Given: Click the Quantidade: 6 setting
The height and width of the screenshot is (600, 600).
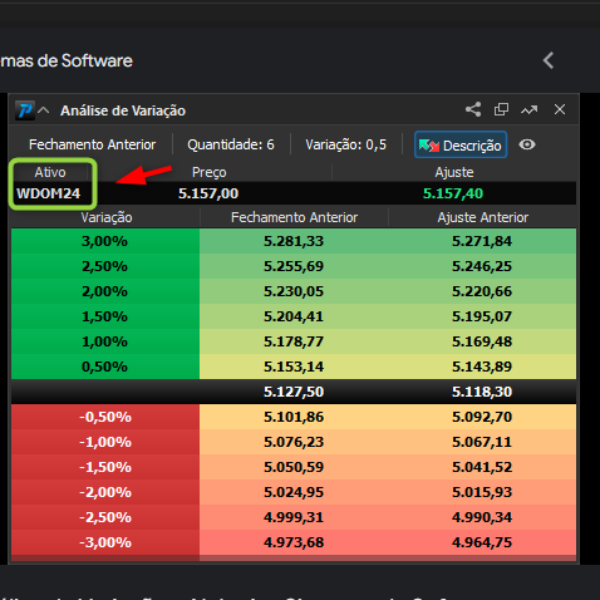Looking at the screenshot, I should (230, 145).
